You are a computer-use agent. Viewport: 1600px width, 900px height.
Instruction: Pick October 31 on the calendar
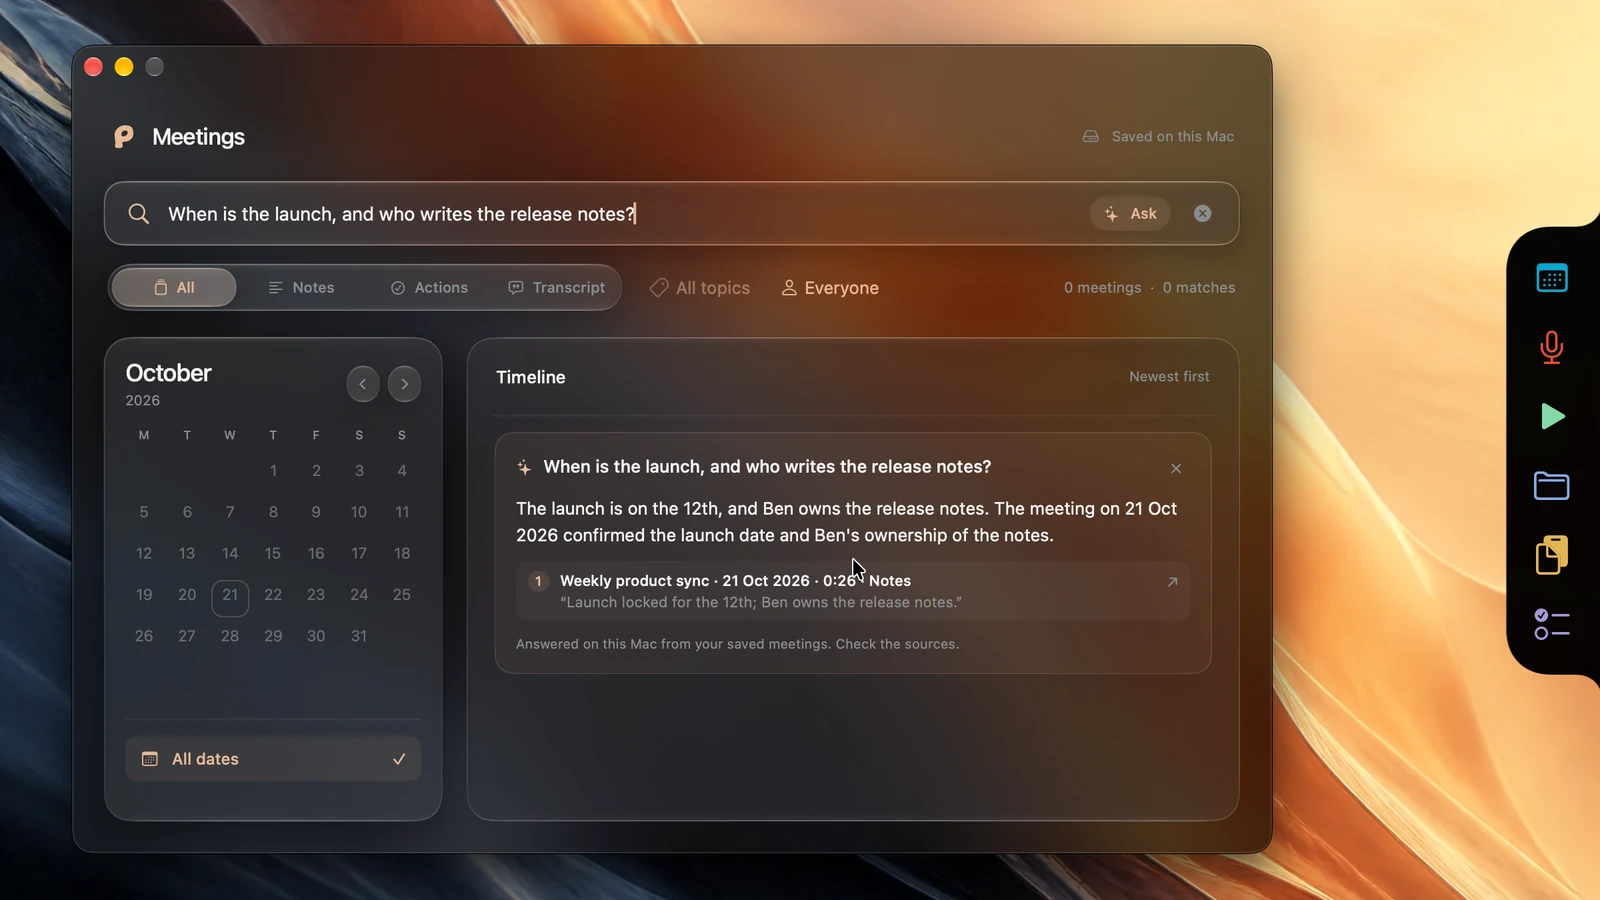pyautogui.click(x=359, y=636)
